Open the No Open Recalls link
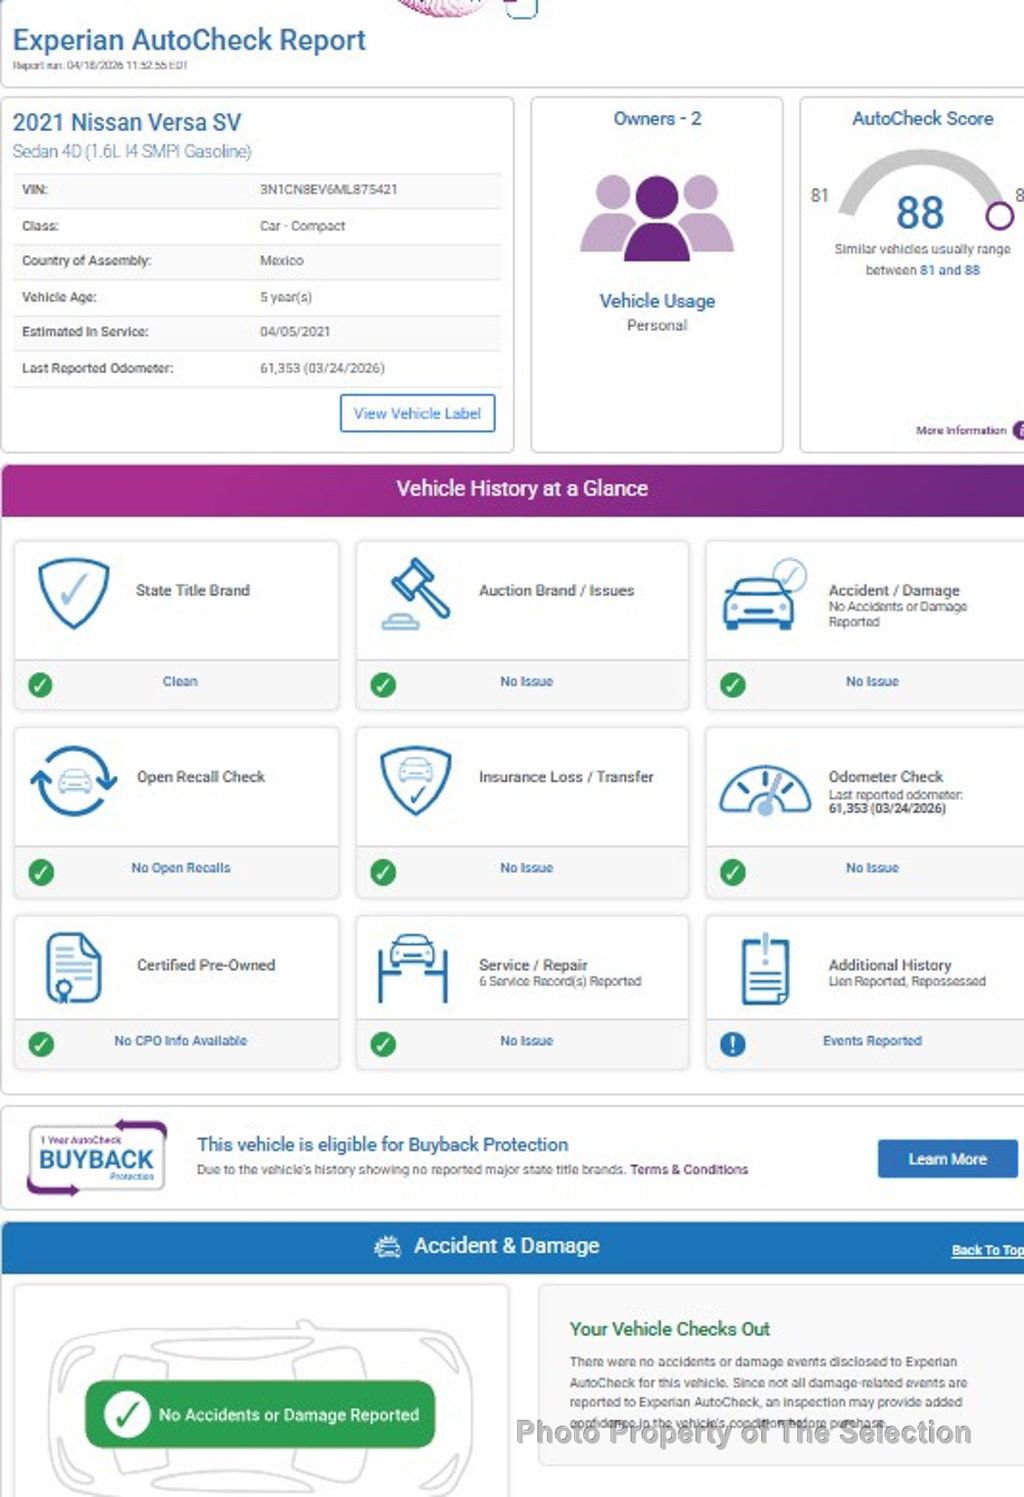The image size is (1024, 1497). tap(181, 868)
